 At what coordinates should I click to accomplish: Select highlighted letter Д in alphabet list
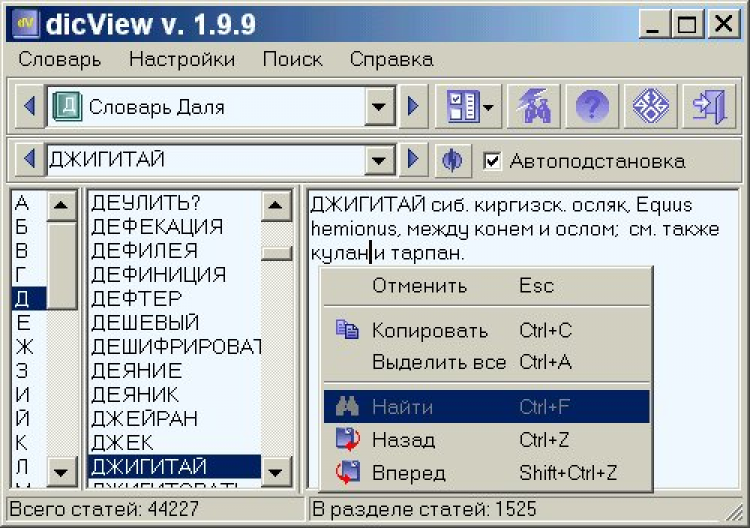(x=29, y=298)
